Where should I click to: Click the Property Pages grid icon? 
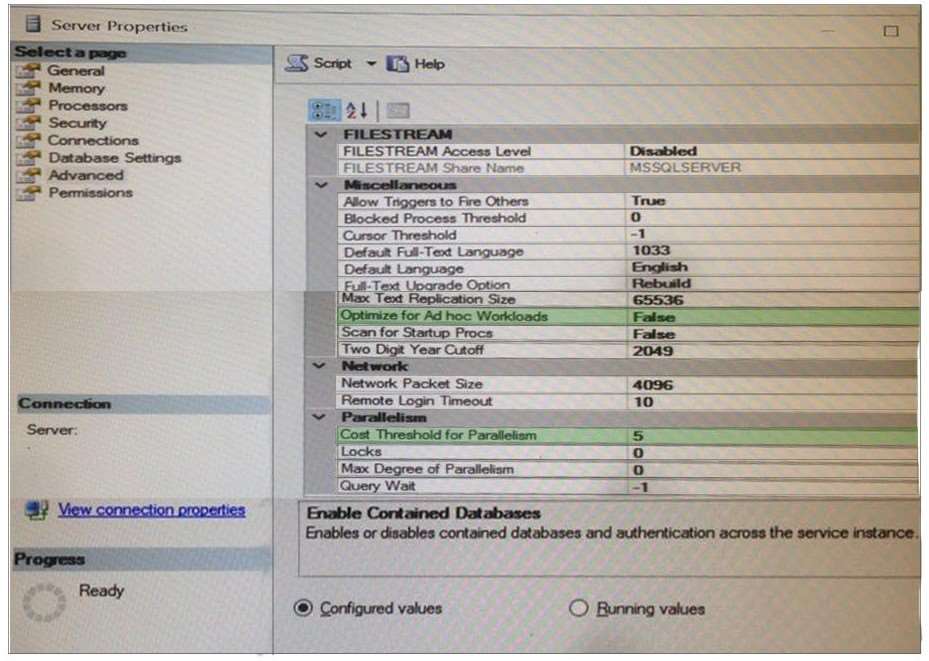click(398, 110)
